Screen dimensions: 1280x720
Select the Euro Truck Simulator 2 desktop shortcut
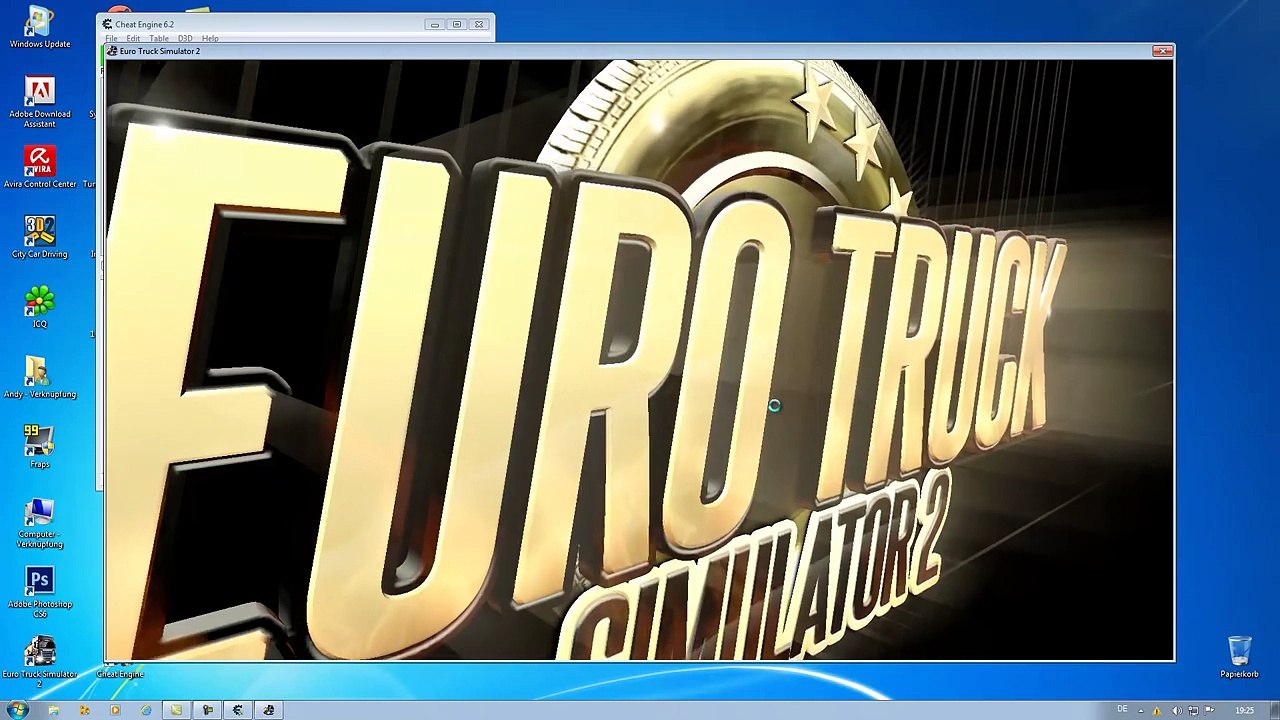(x=40, y=663)
